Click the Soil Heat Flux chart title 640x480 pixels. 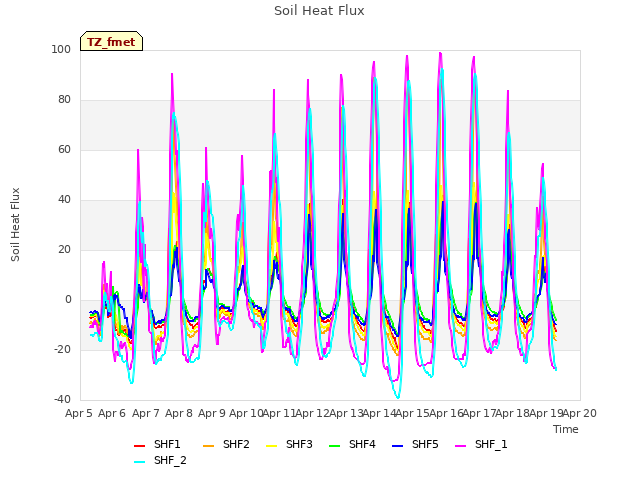(x=319, y=11)
